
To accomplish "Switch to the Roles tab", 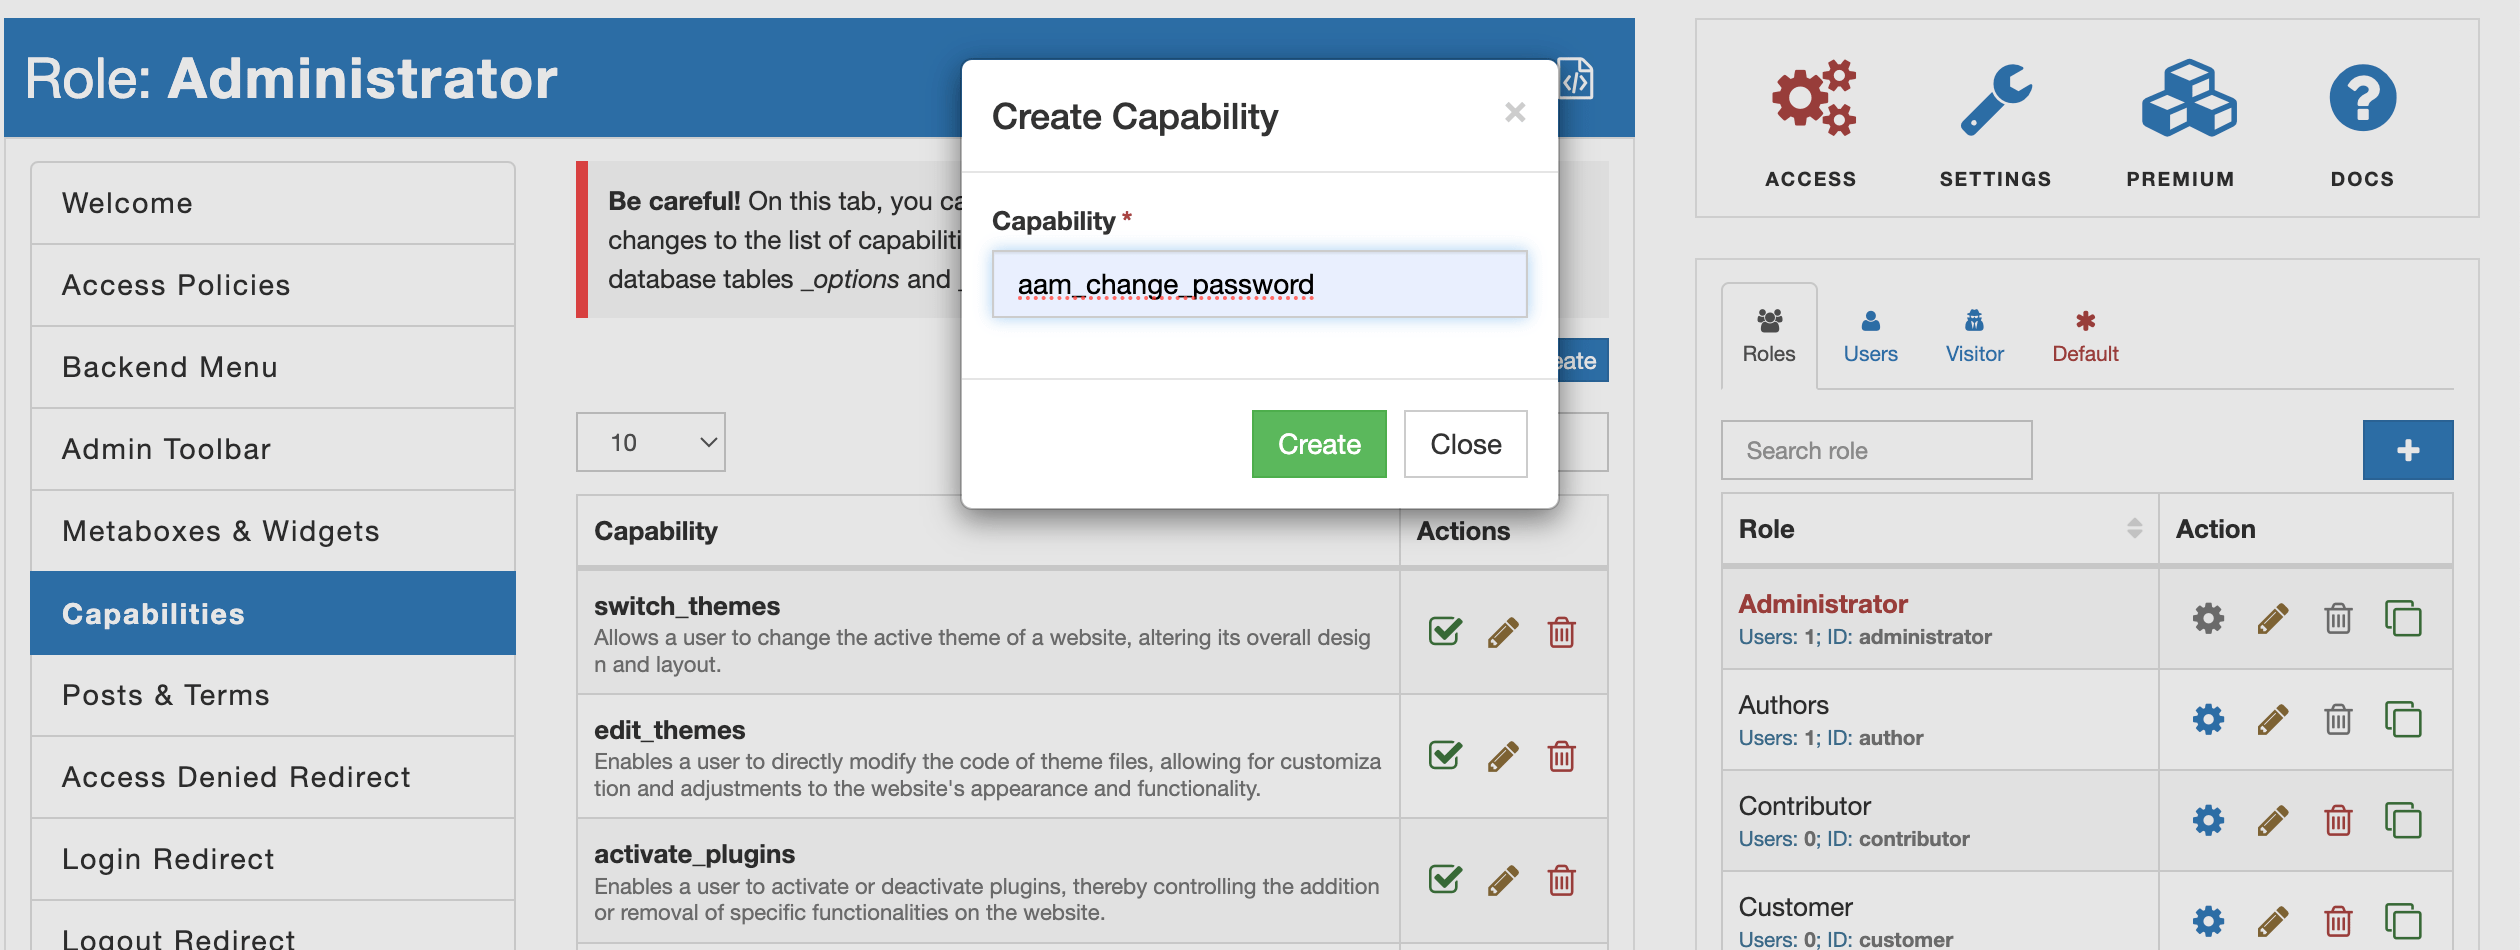I will pyautogui.click(x=1769, y=336).
